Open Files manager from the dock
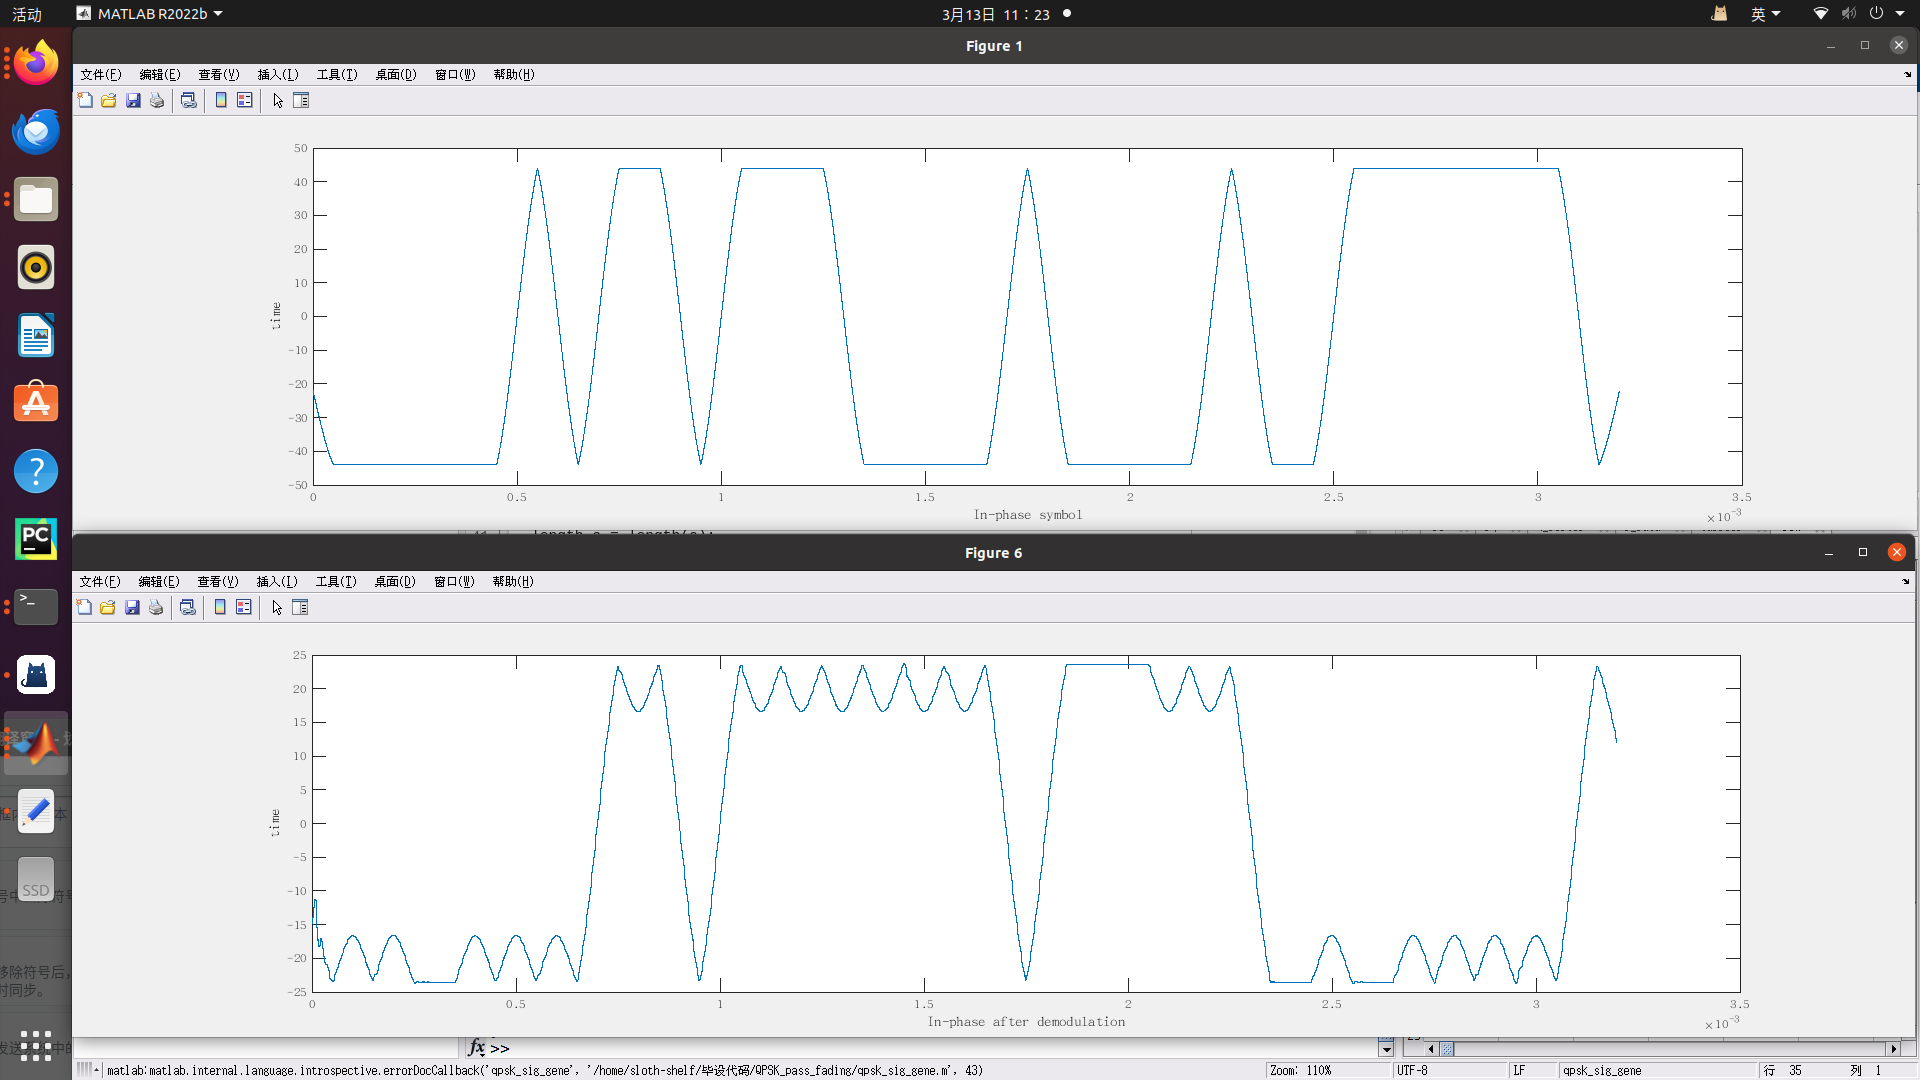1920x1080 pixels. coord(36,199)
